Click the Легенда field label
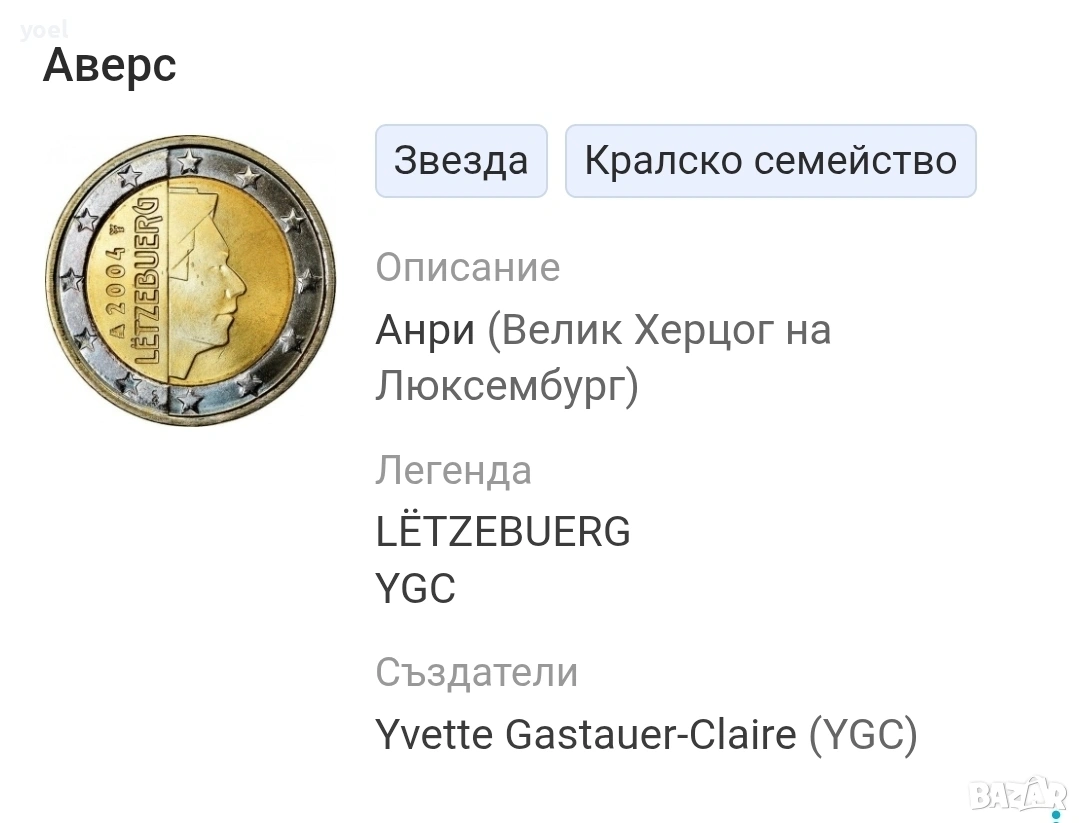Screen dimensions: 1079x823 tap(453, 471)
